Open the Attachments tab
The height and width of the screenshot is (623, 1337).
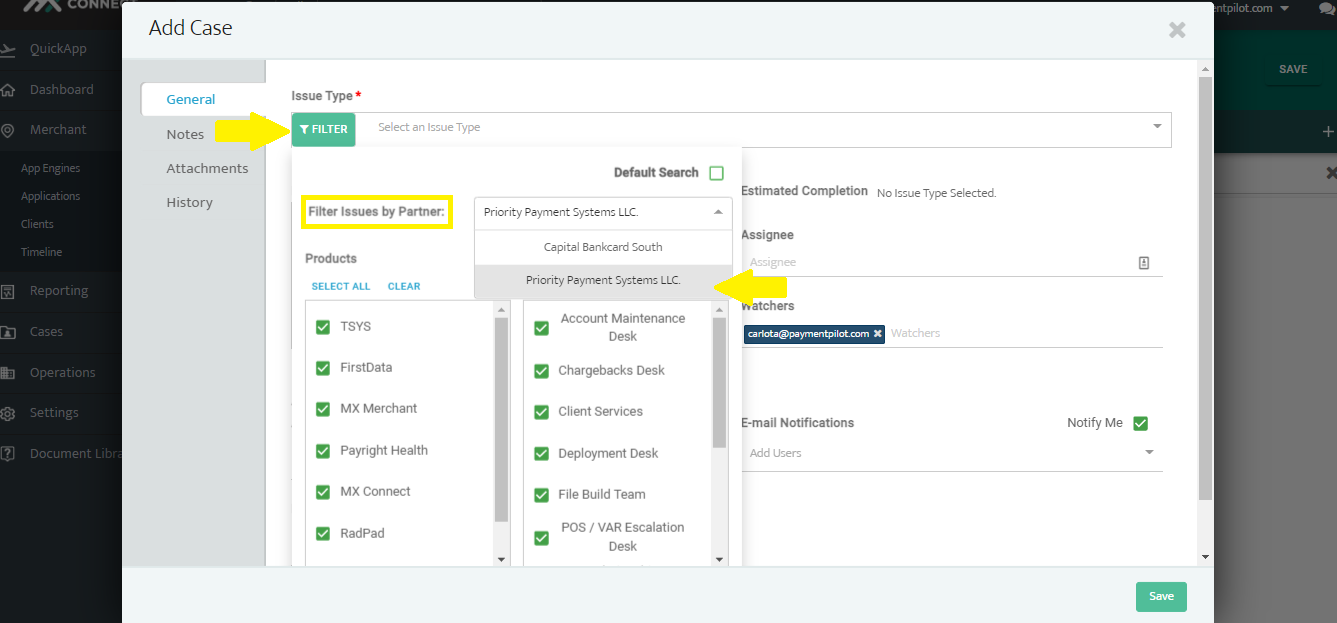tap(207, 168)
